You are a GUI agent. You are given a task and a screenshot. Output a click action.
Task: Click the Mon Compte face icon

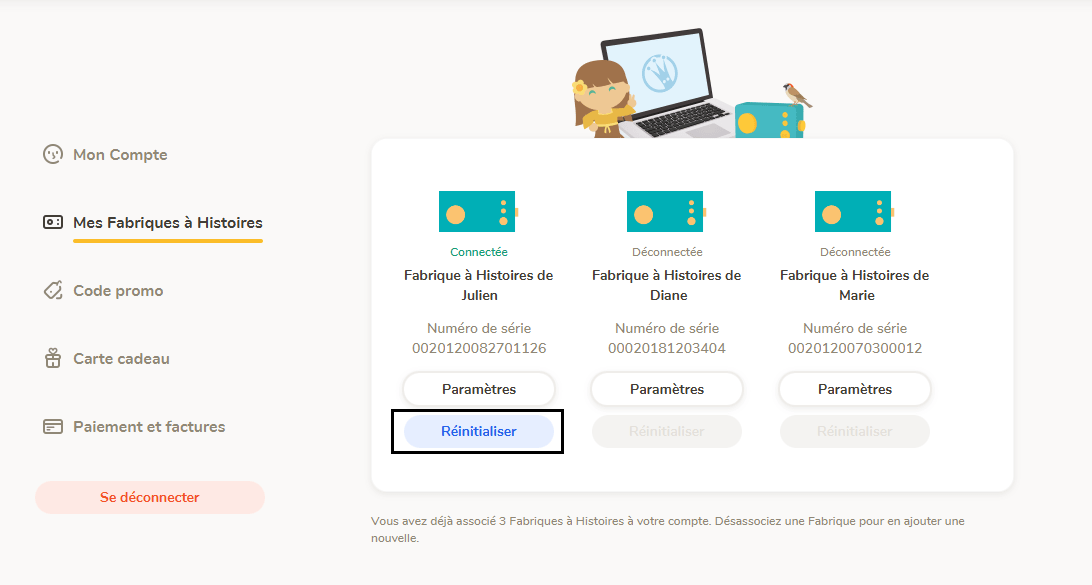[x=53, y=154]
